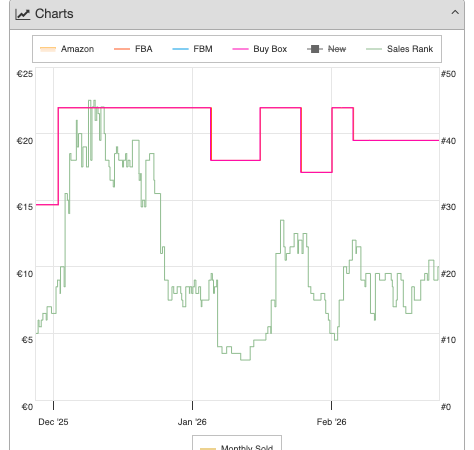Click the orange FBA legend swatch
The image size is (474, 450).
pos(122,49)
